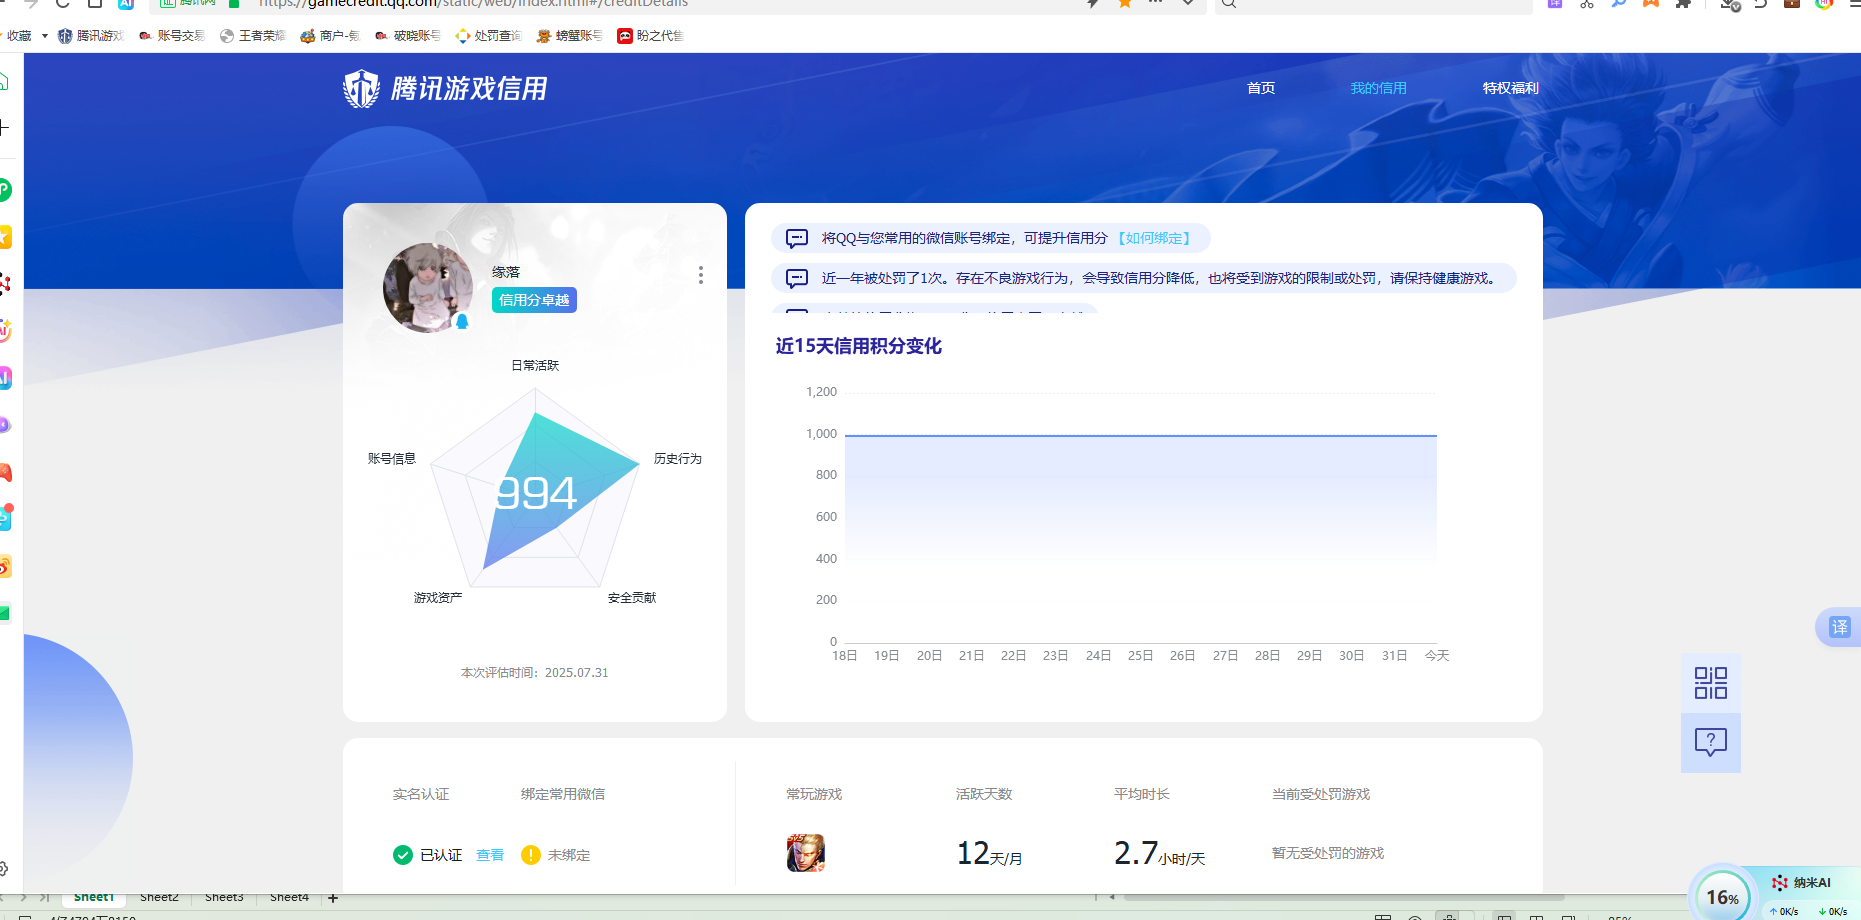1861x920 pixels.
Task: Click the user avatar picture
Action: point(427,288)
